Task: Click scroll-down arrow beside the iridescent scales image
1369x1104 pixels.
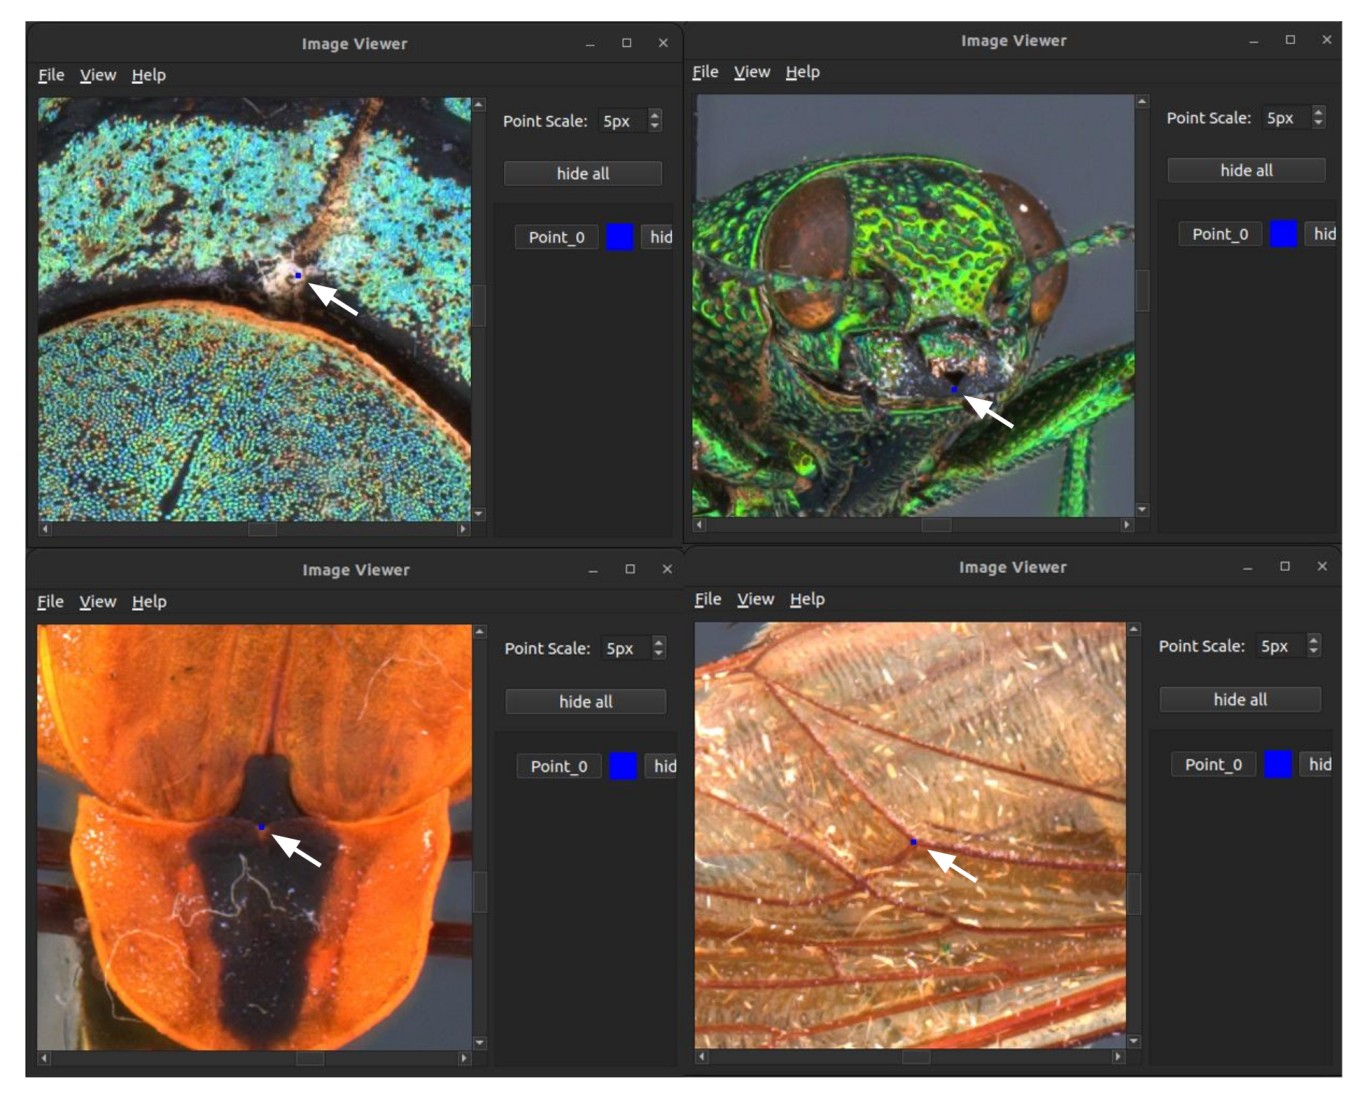Action: click(479, 513)
